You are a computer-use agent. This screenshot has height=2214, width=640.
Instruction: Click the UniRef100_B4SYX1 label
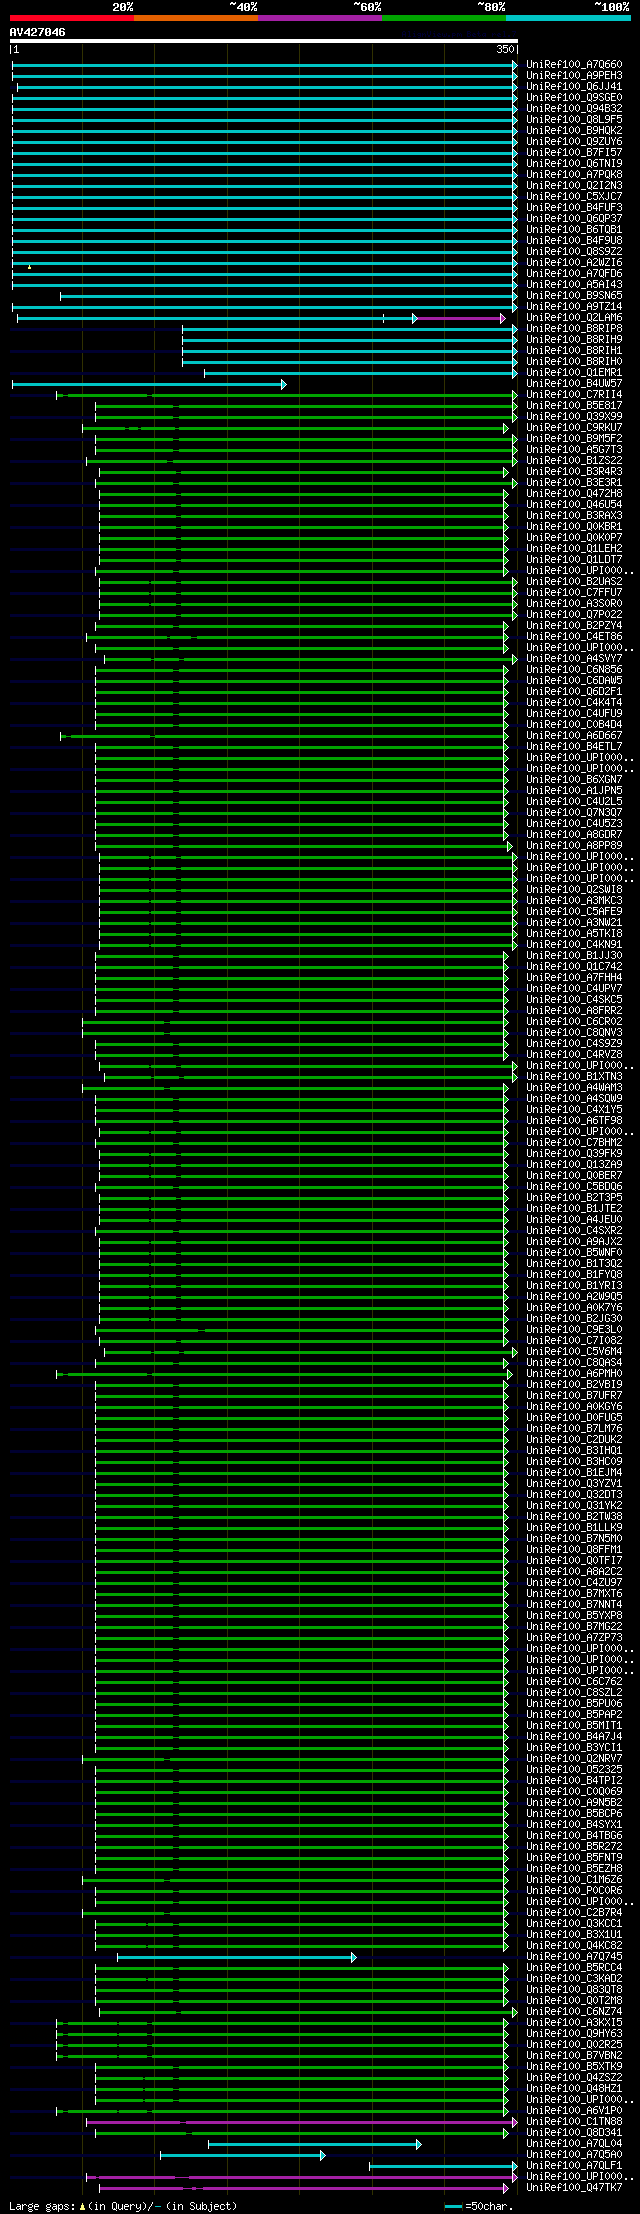(574, 1825)
